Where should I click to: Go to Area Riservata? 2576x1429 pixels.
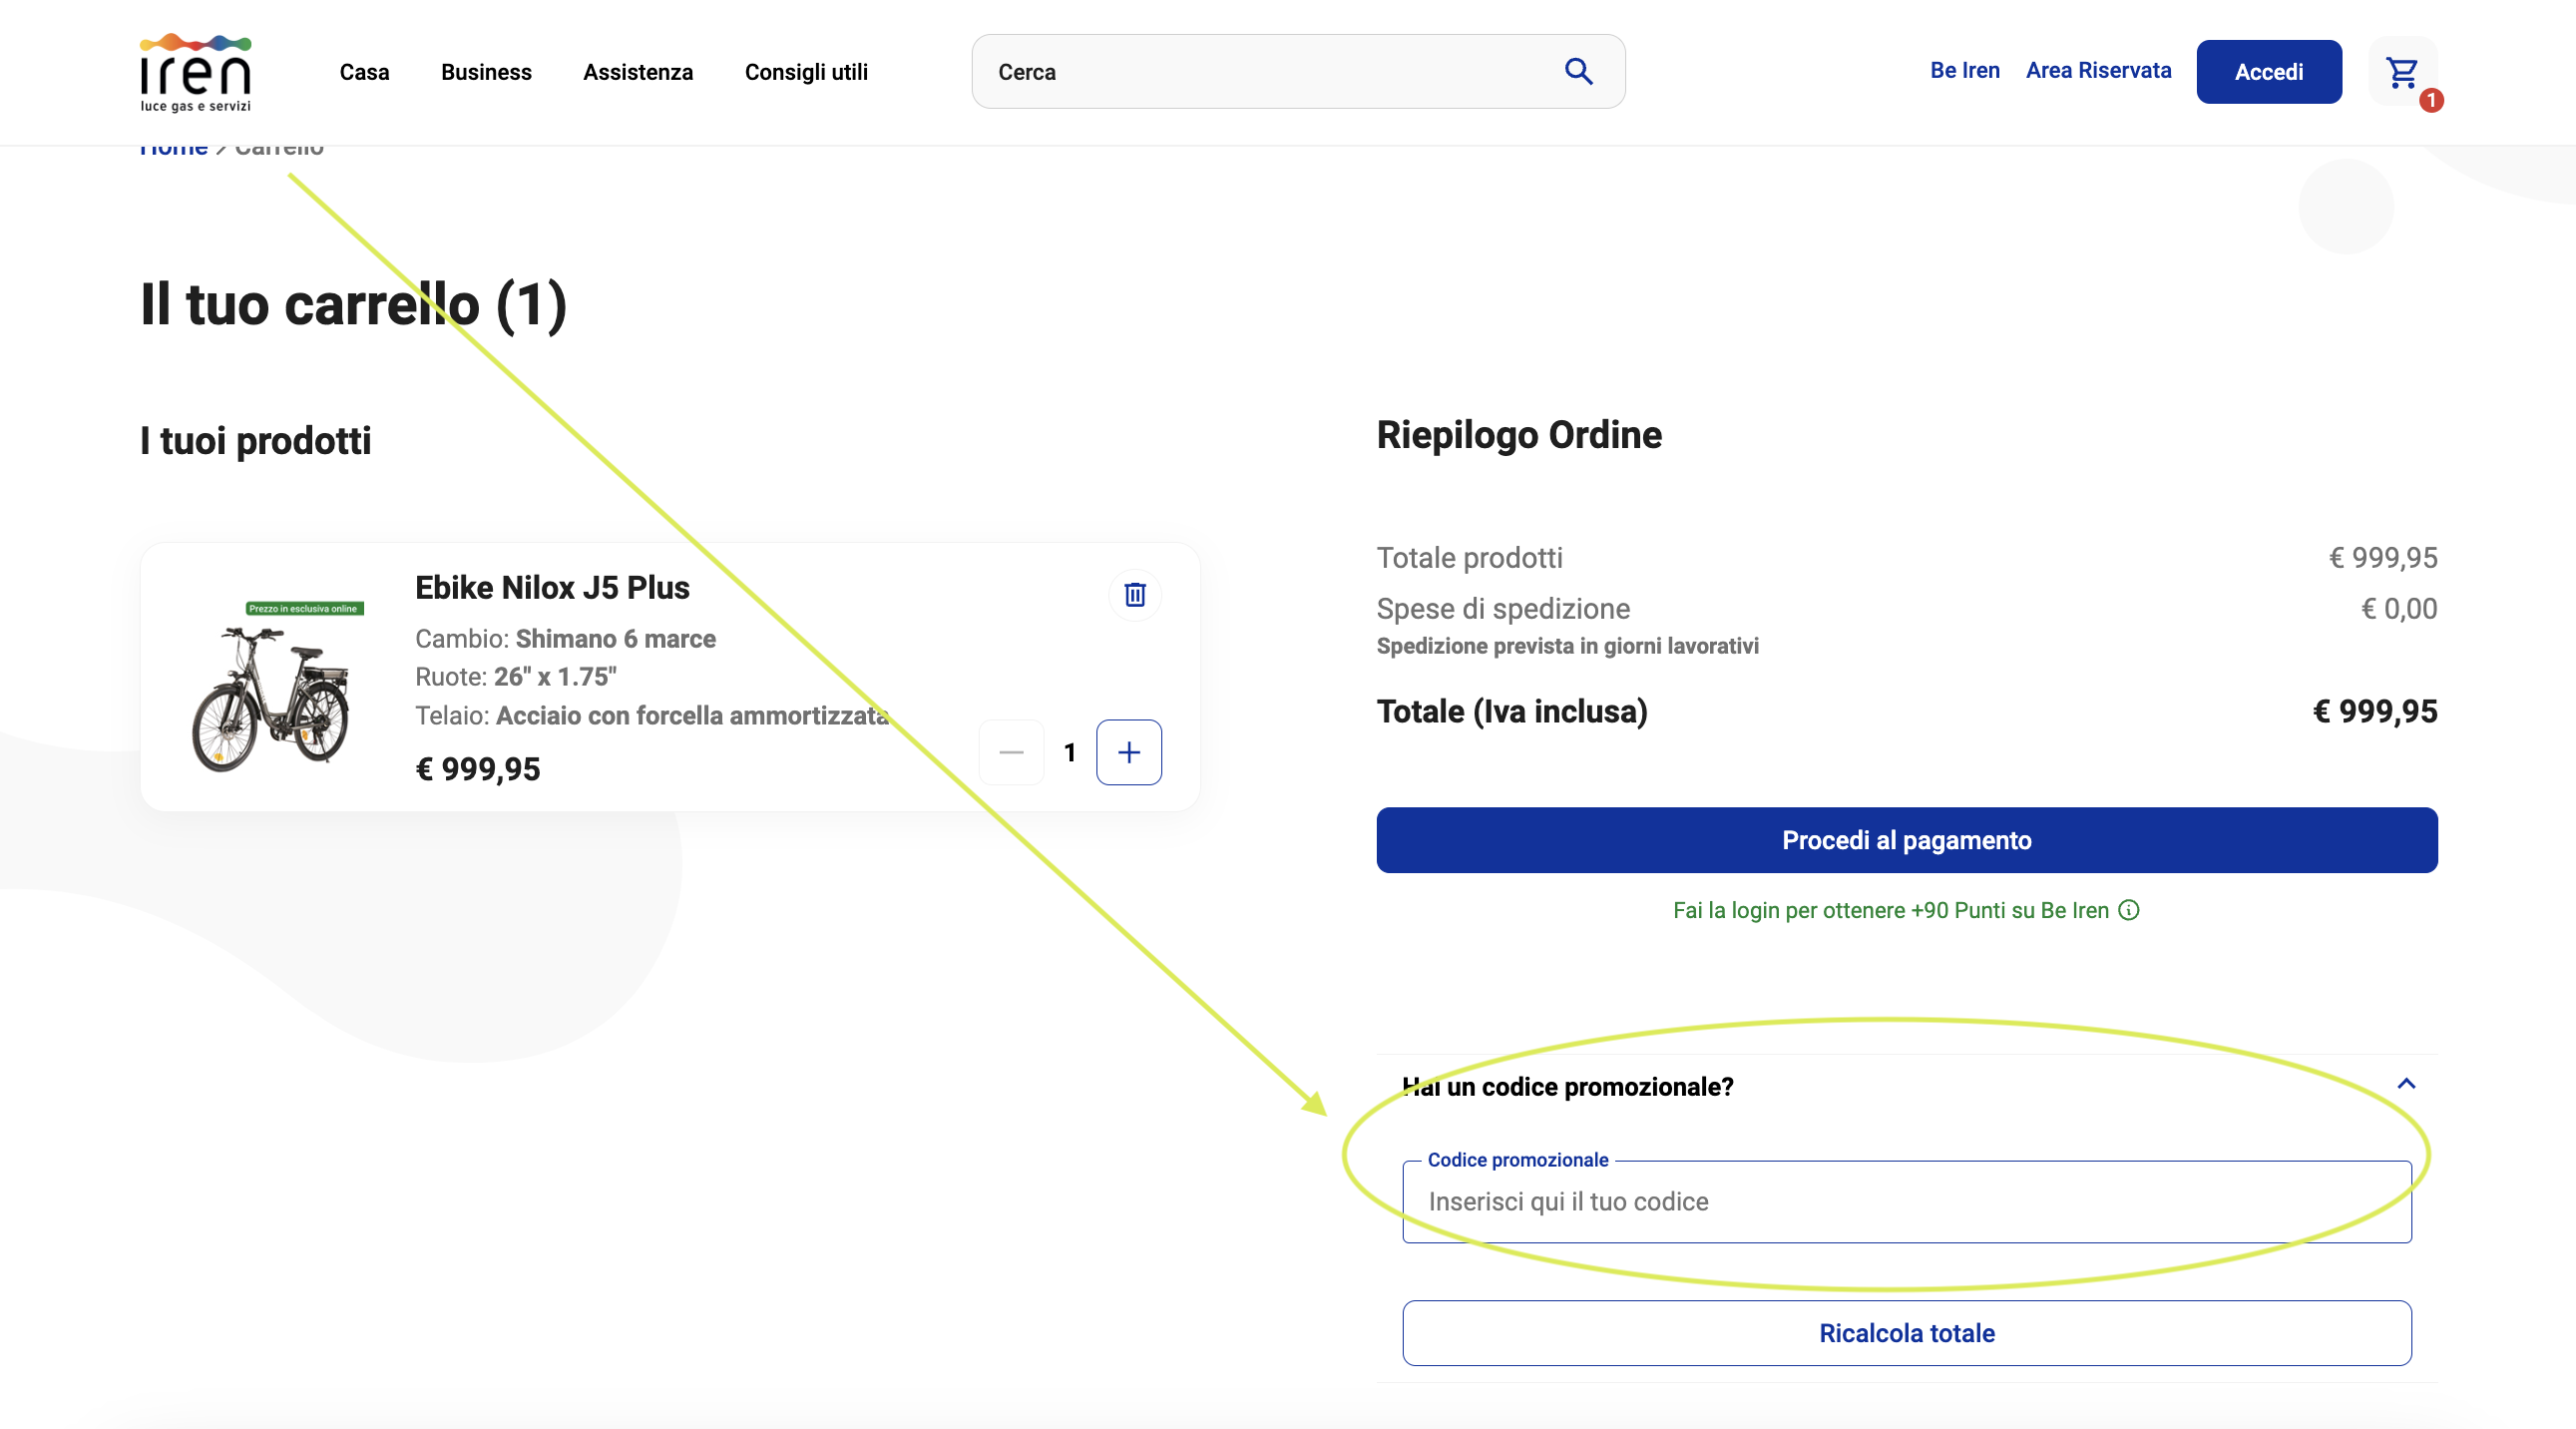tap(2098, 70)
